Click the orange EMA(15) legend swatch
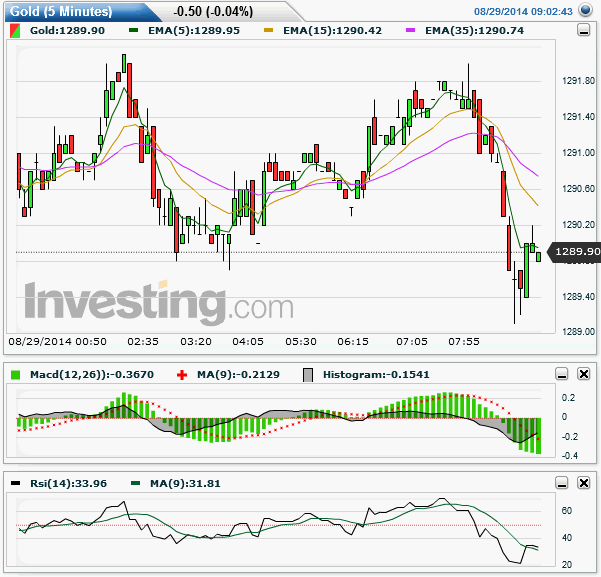Image resolution: width=601 pixels, height=577 pixels. [269, 30]
